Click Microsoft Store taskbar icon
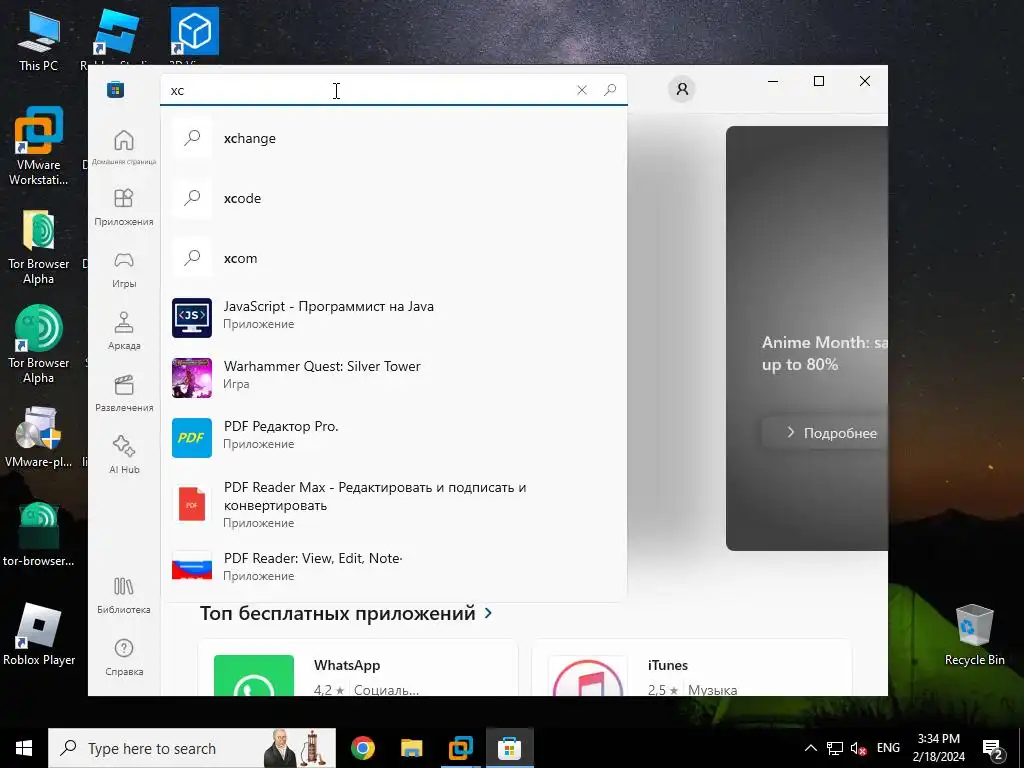The image size is (1024, 768). 509,748
